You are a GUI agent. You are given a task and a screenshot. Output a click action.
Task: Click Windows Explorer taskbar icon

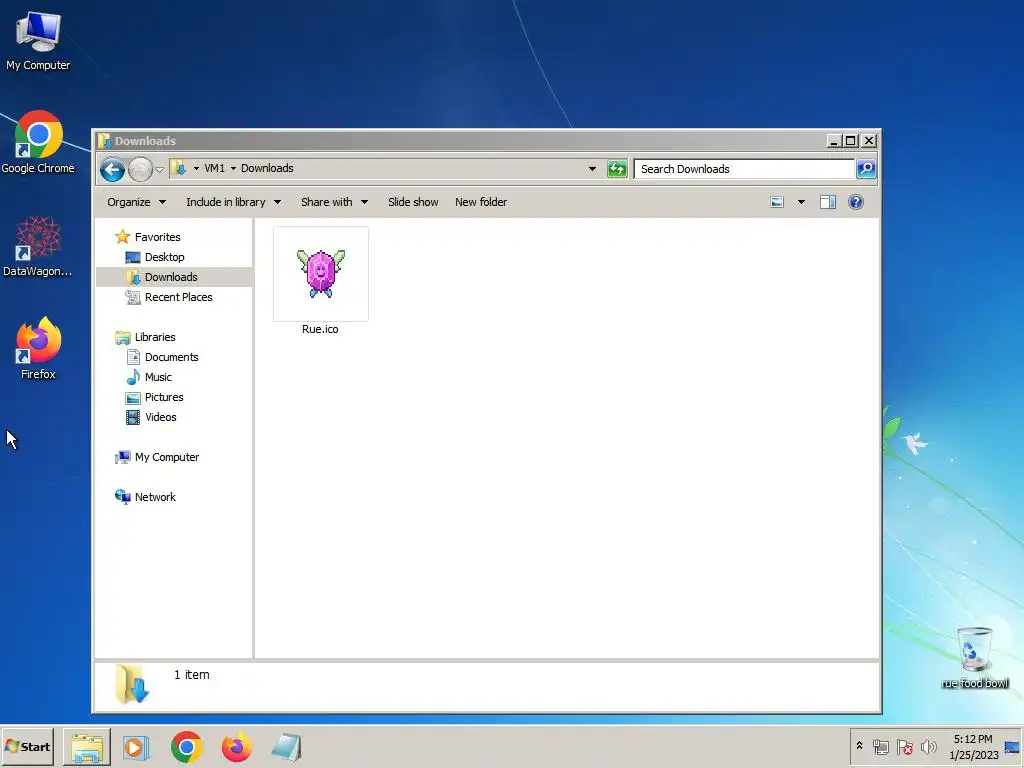(x=87, y=748)
